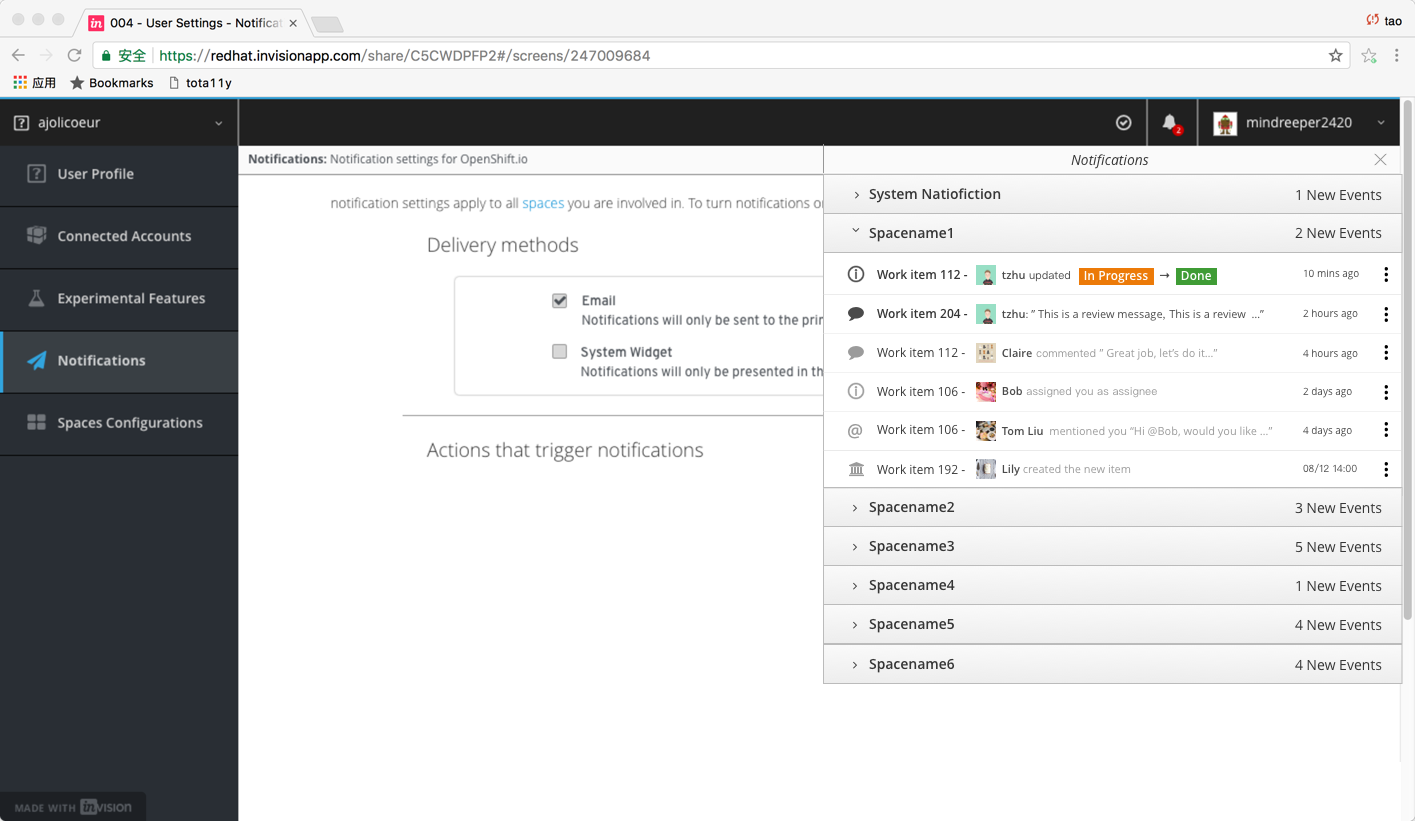Viewport: 1415px width, 822px height.
Task: Enable the System Widget delivery method
Action: point(560,351)
